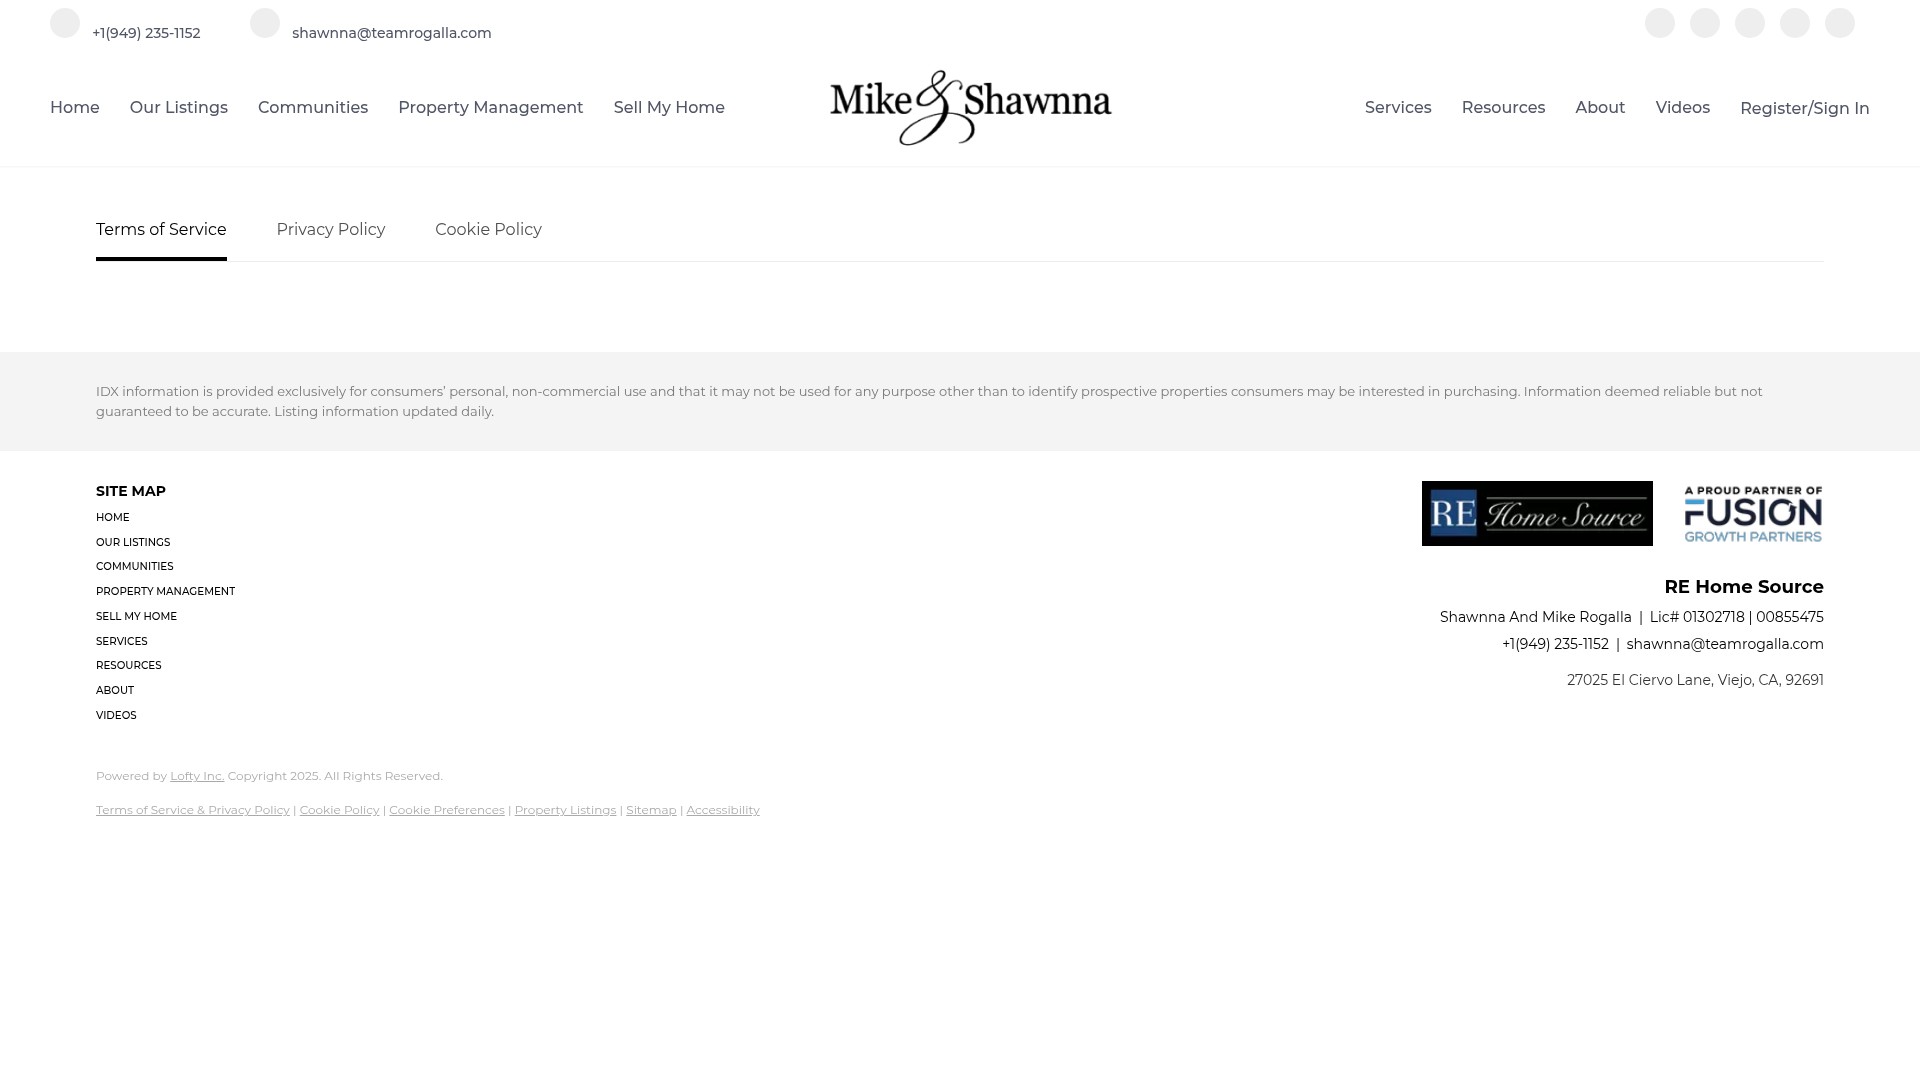This screenshot has width=1920, height=1080.
Task: Open the Cookie Policy footer link
Action: click(x=340, y=810)
